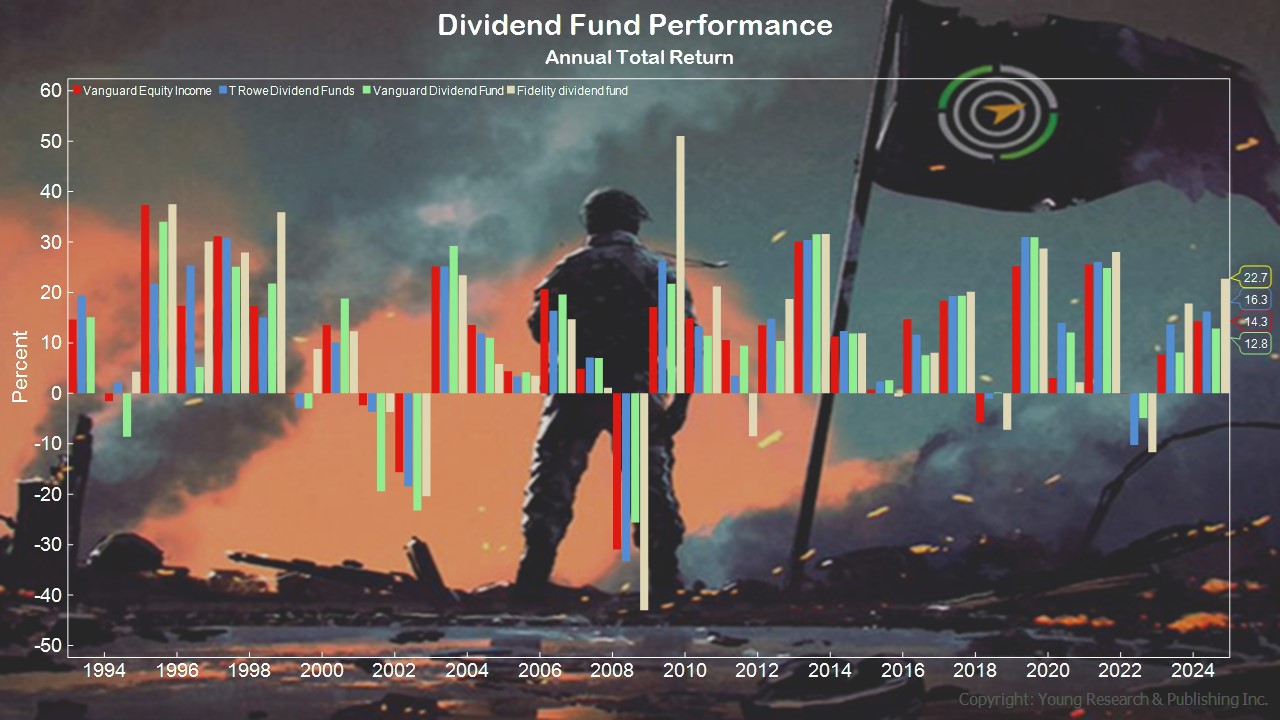The image size is (1280, 720).
Task: Click the red Vanguard Equity Income legend swatch
Action: (76, 91)
